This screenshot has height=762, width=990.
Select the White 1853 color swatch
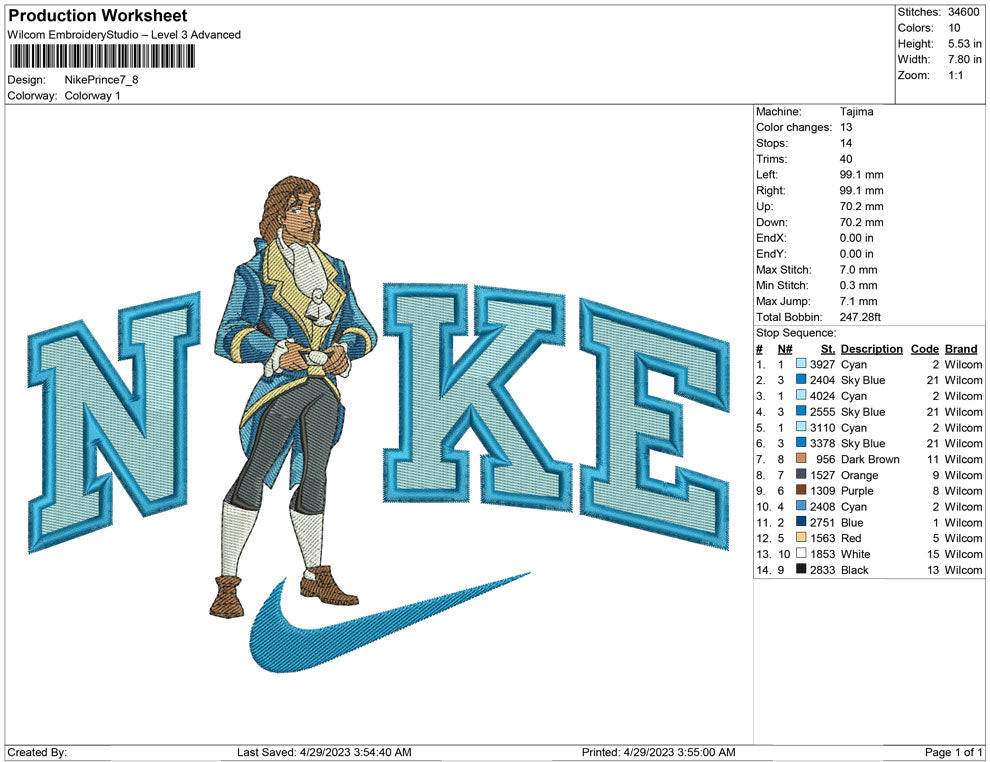[x=801, y=554]
